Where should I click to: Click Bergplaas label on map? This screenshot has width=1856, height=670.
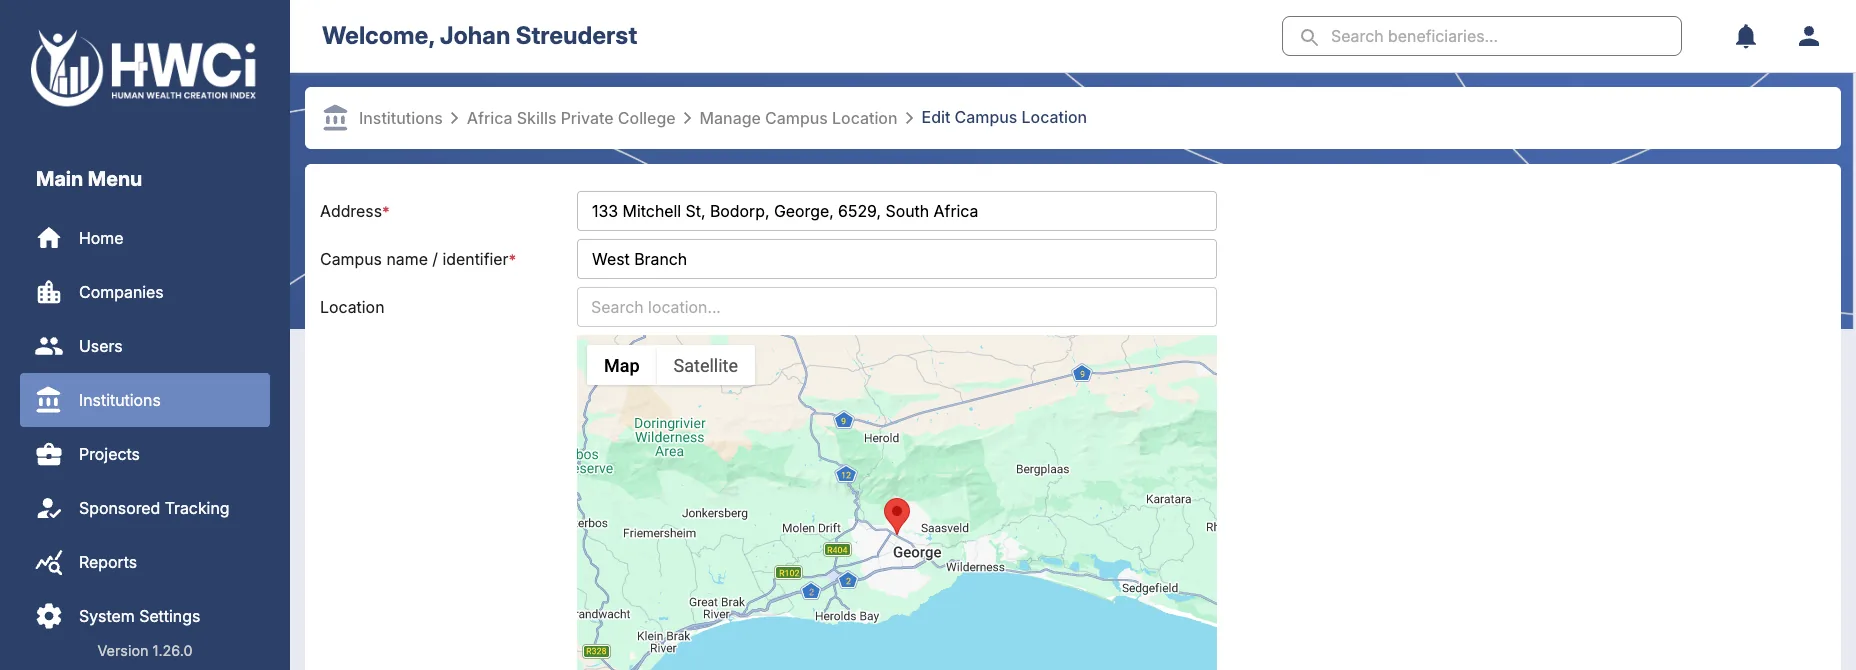[1042, 469]
